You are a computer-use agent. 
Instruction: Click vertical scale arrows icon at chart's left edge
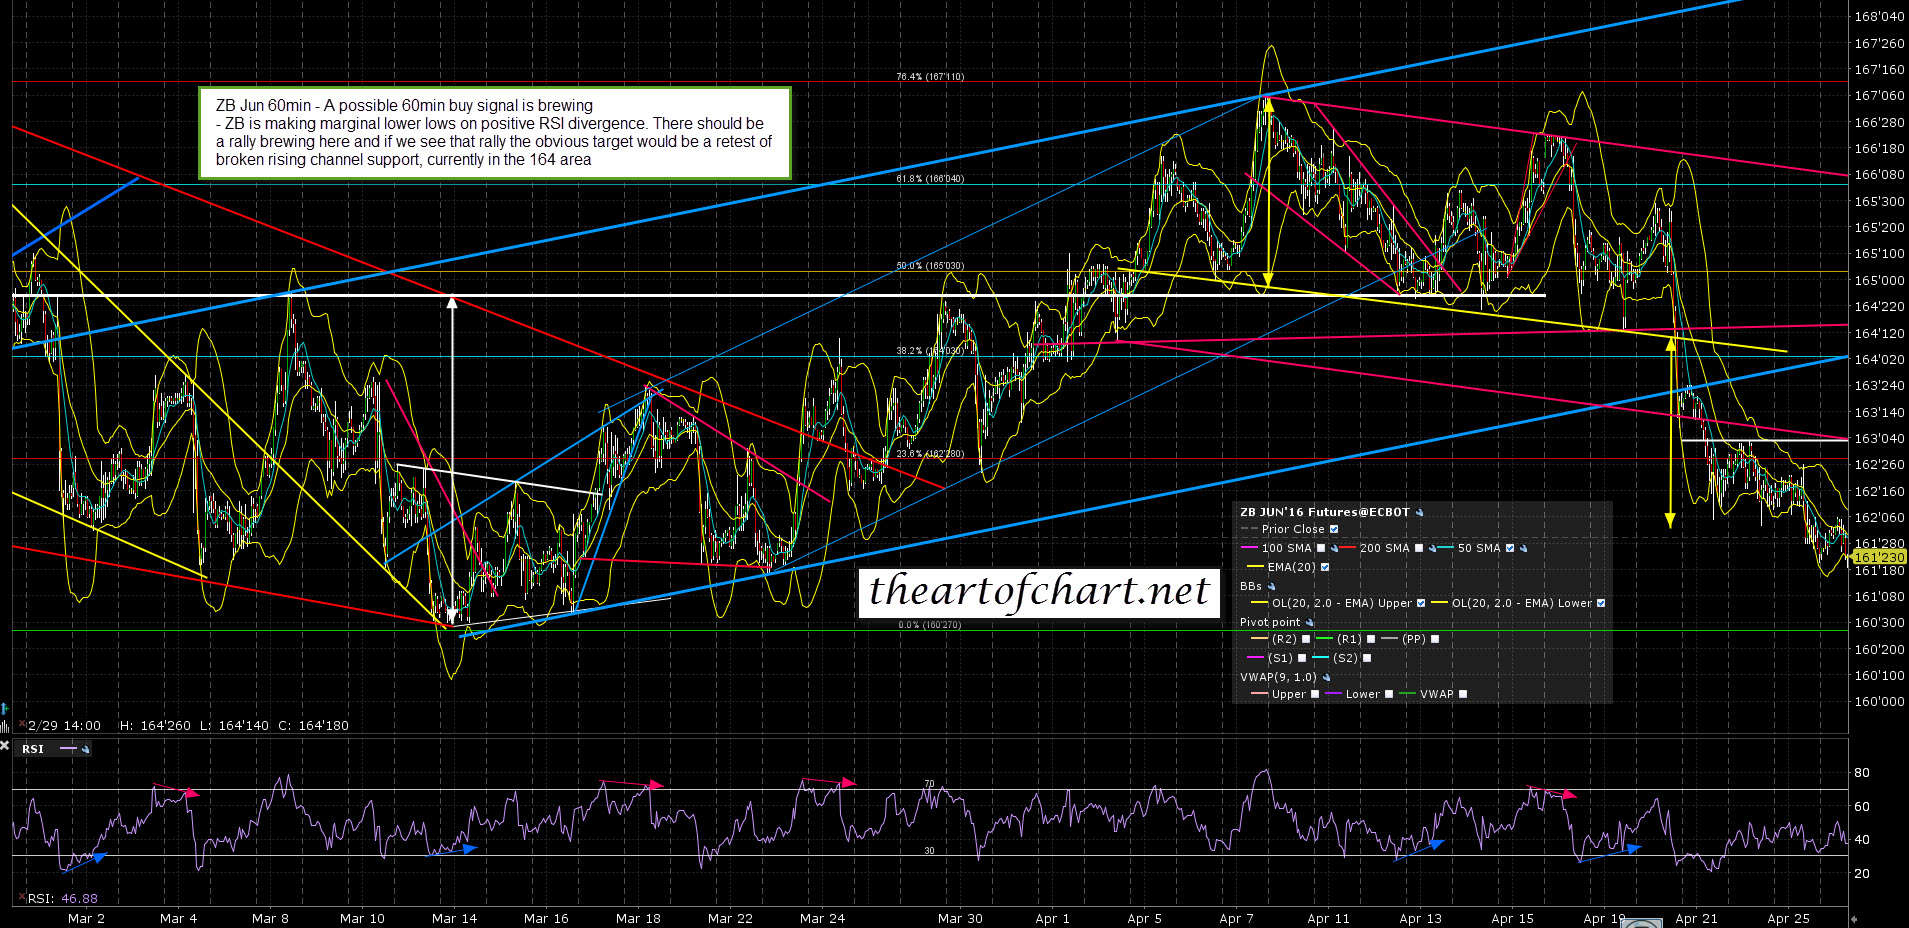tap(5, 708)
